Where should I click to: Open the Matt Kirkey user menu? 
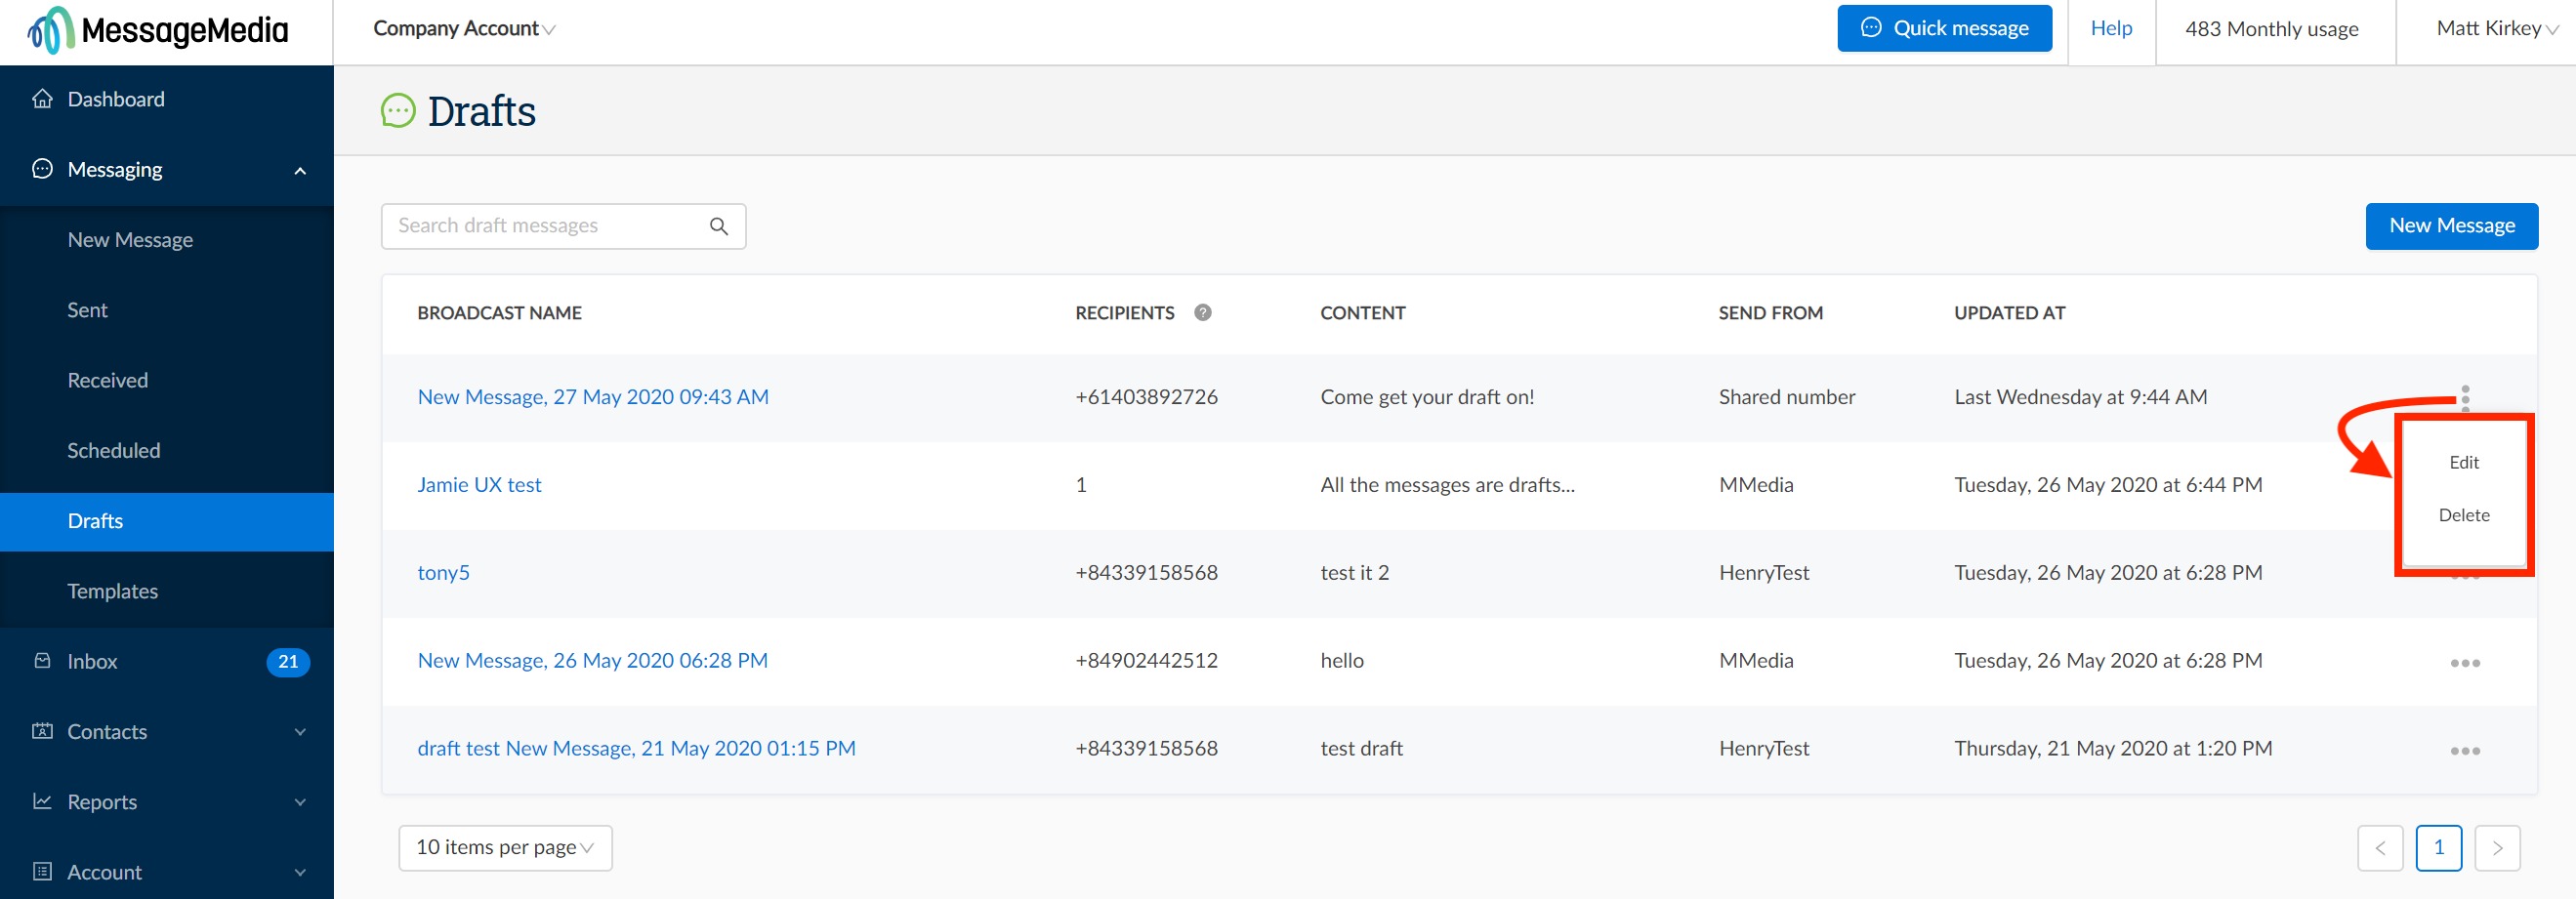click(x=2497, y=29)
